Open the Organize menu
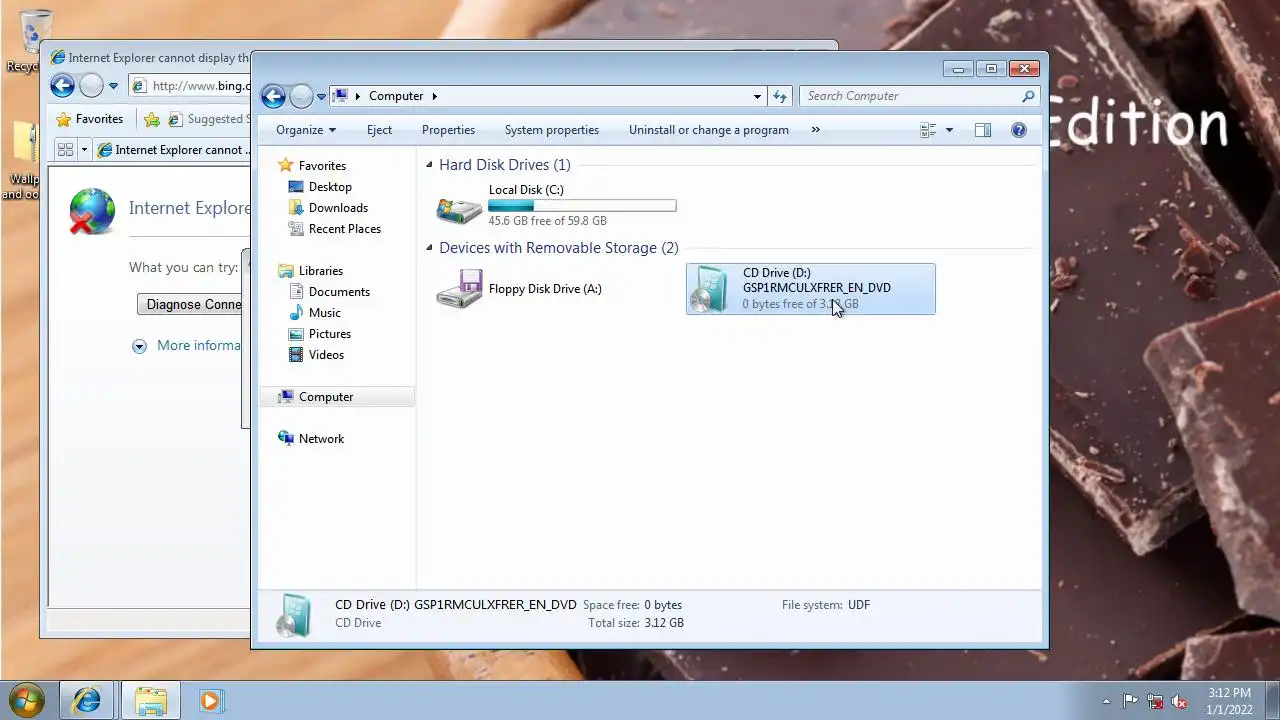This screenshot has height=720, width=1280. click(x=306, y=130)
